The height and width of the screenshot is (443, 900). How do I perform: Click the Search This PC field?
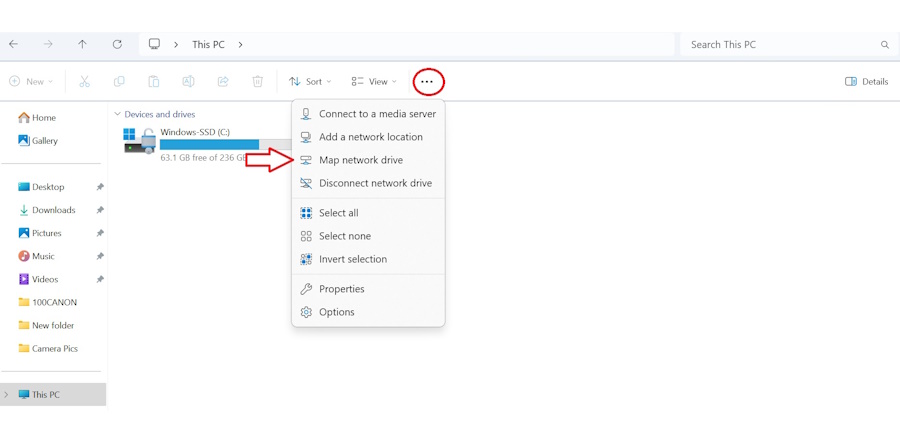[780, 45]
